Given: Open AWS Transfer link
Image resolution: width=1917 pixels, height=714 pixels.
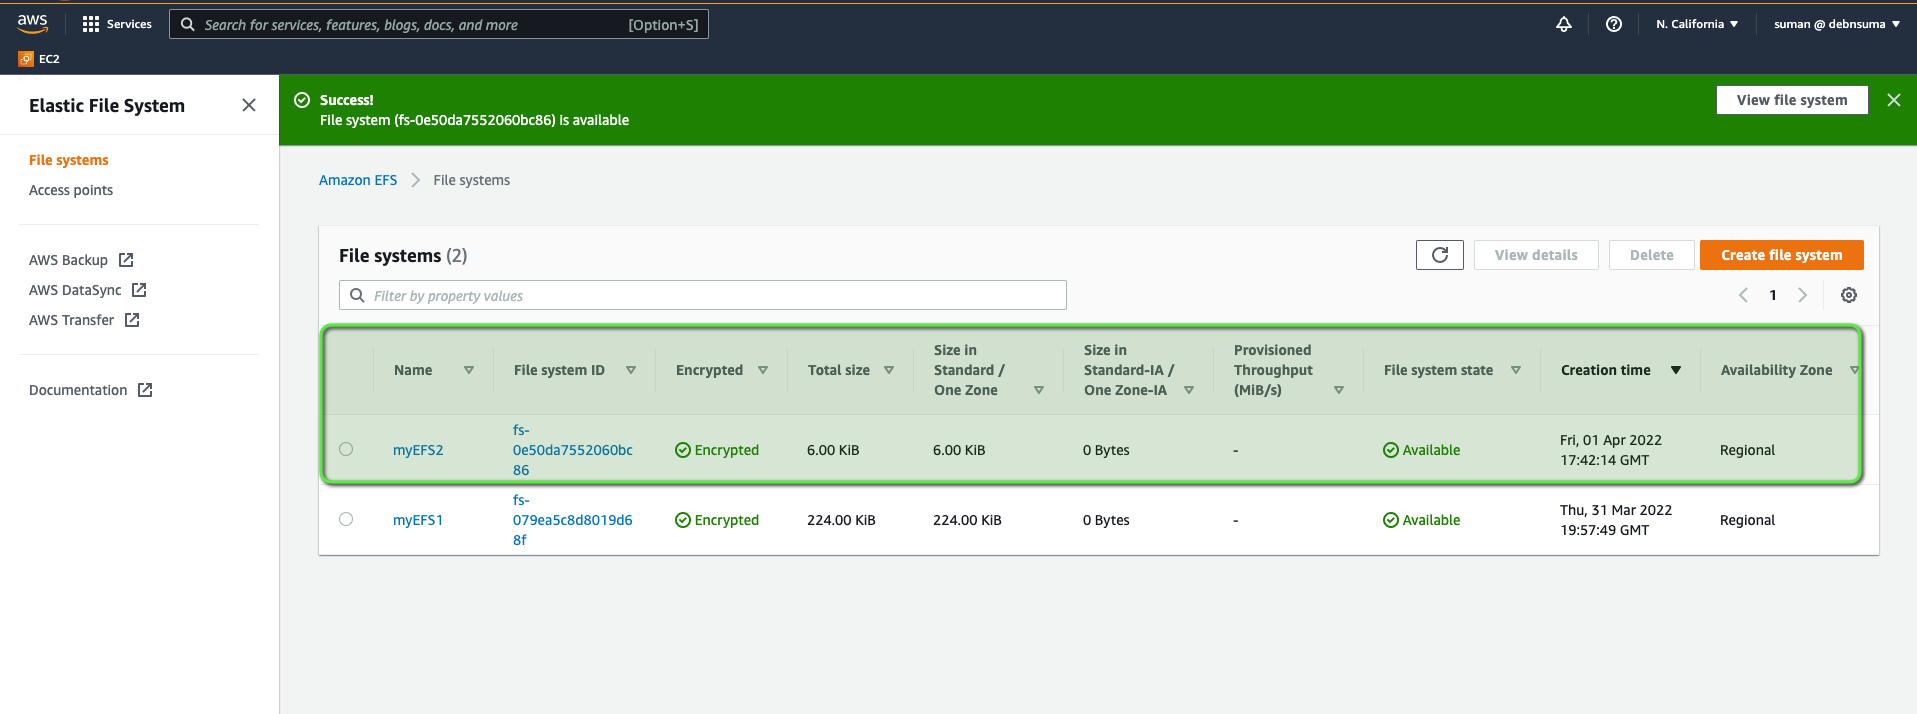Looking at the screenshot, I should [x=71, y=320].
